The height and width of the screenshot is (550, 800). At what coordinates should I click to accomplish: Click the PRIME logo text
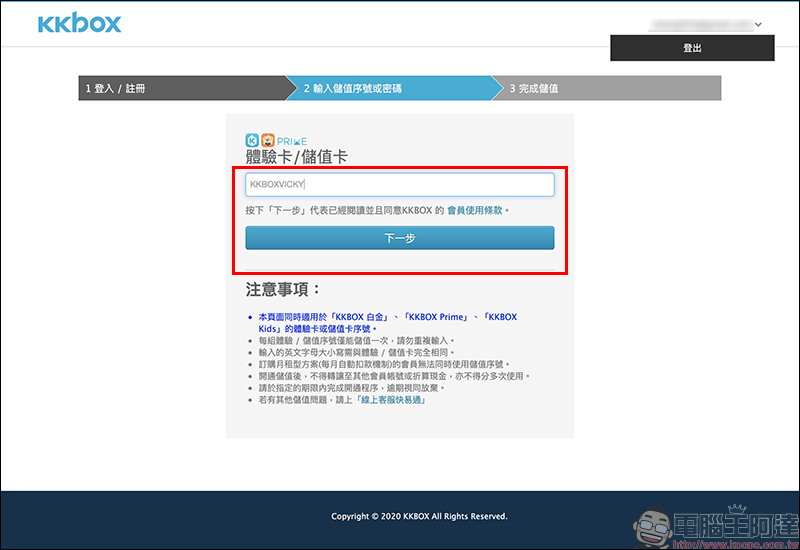click(292, 141)
